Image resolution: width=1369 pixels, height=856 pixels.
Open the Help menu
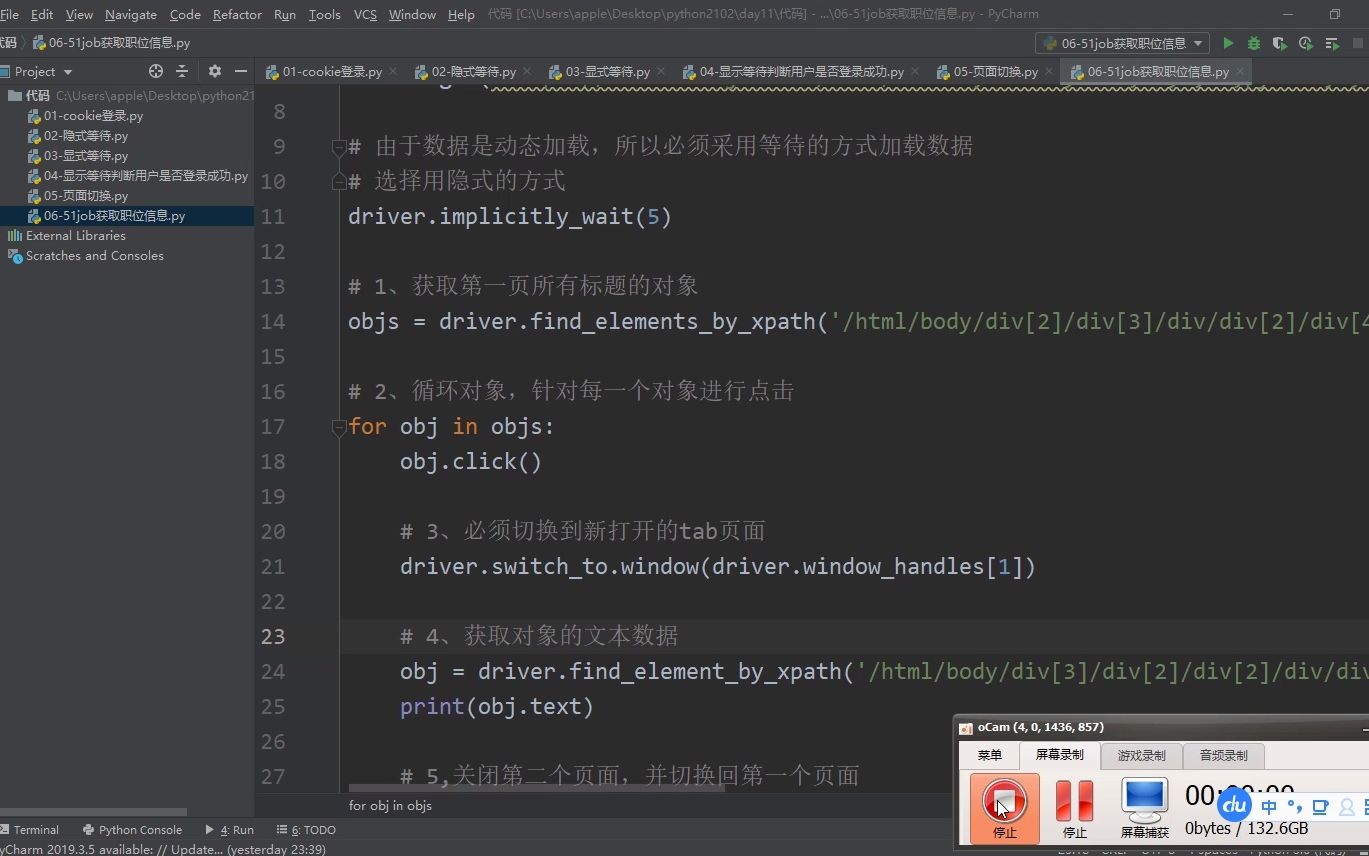tap(461, 14)
